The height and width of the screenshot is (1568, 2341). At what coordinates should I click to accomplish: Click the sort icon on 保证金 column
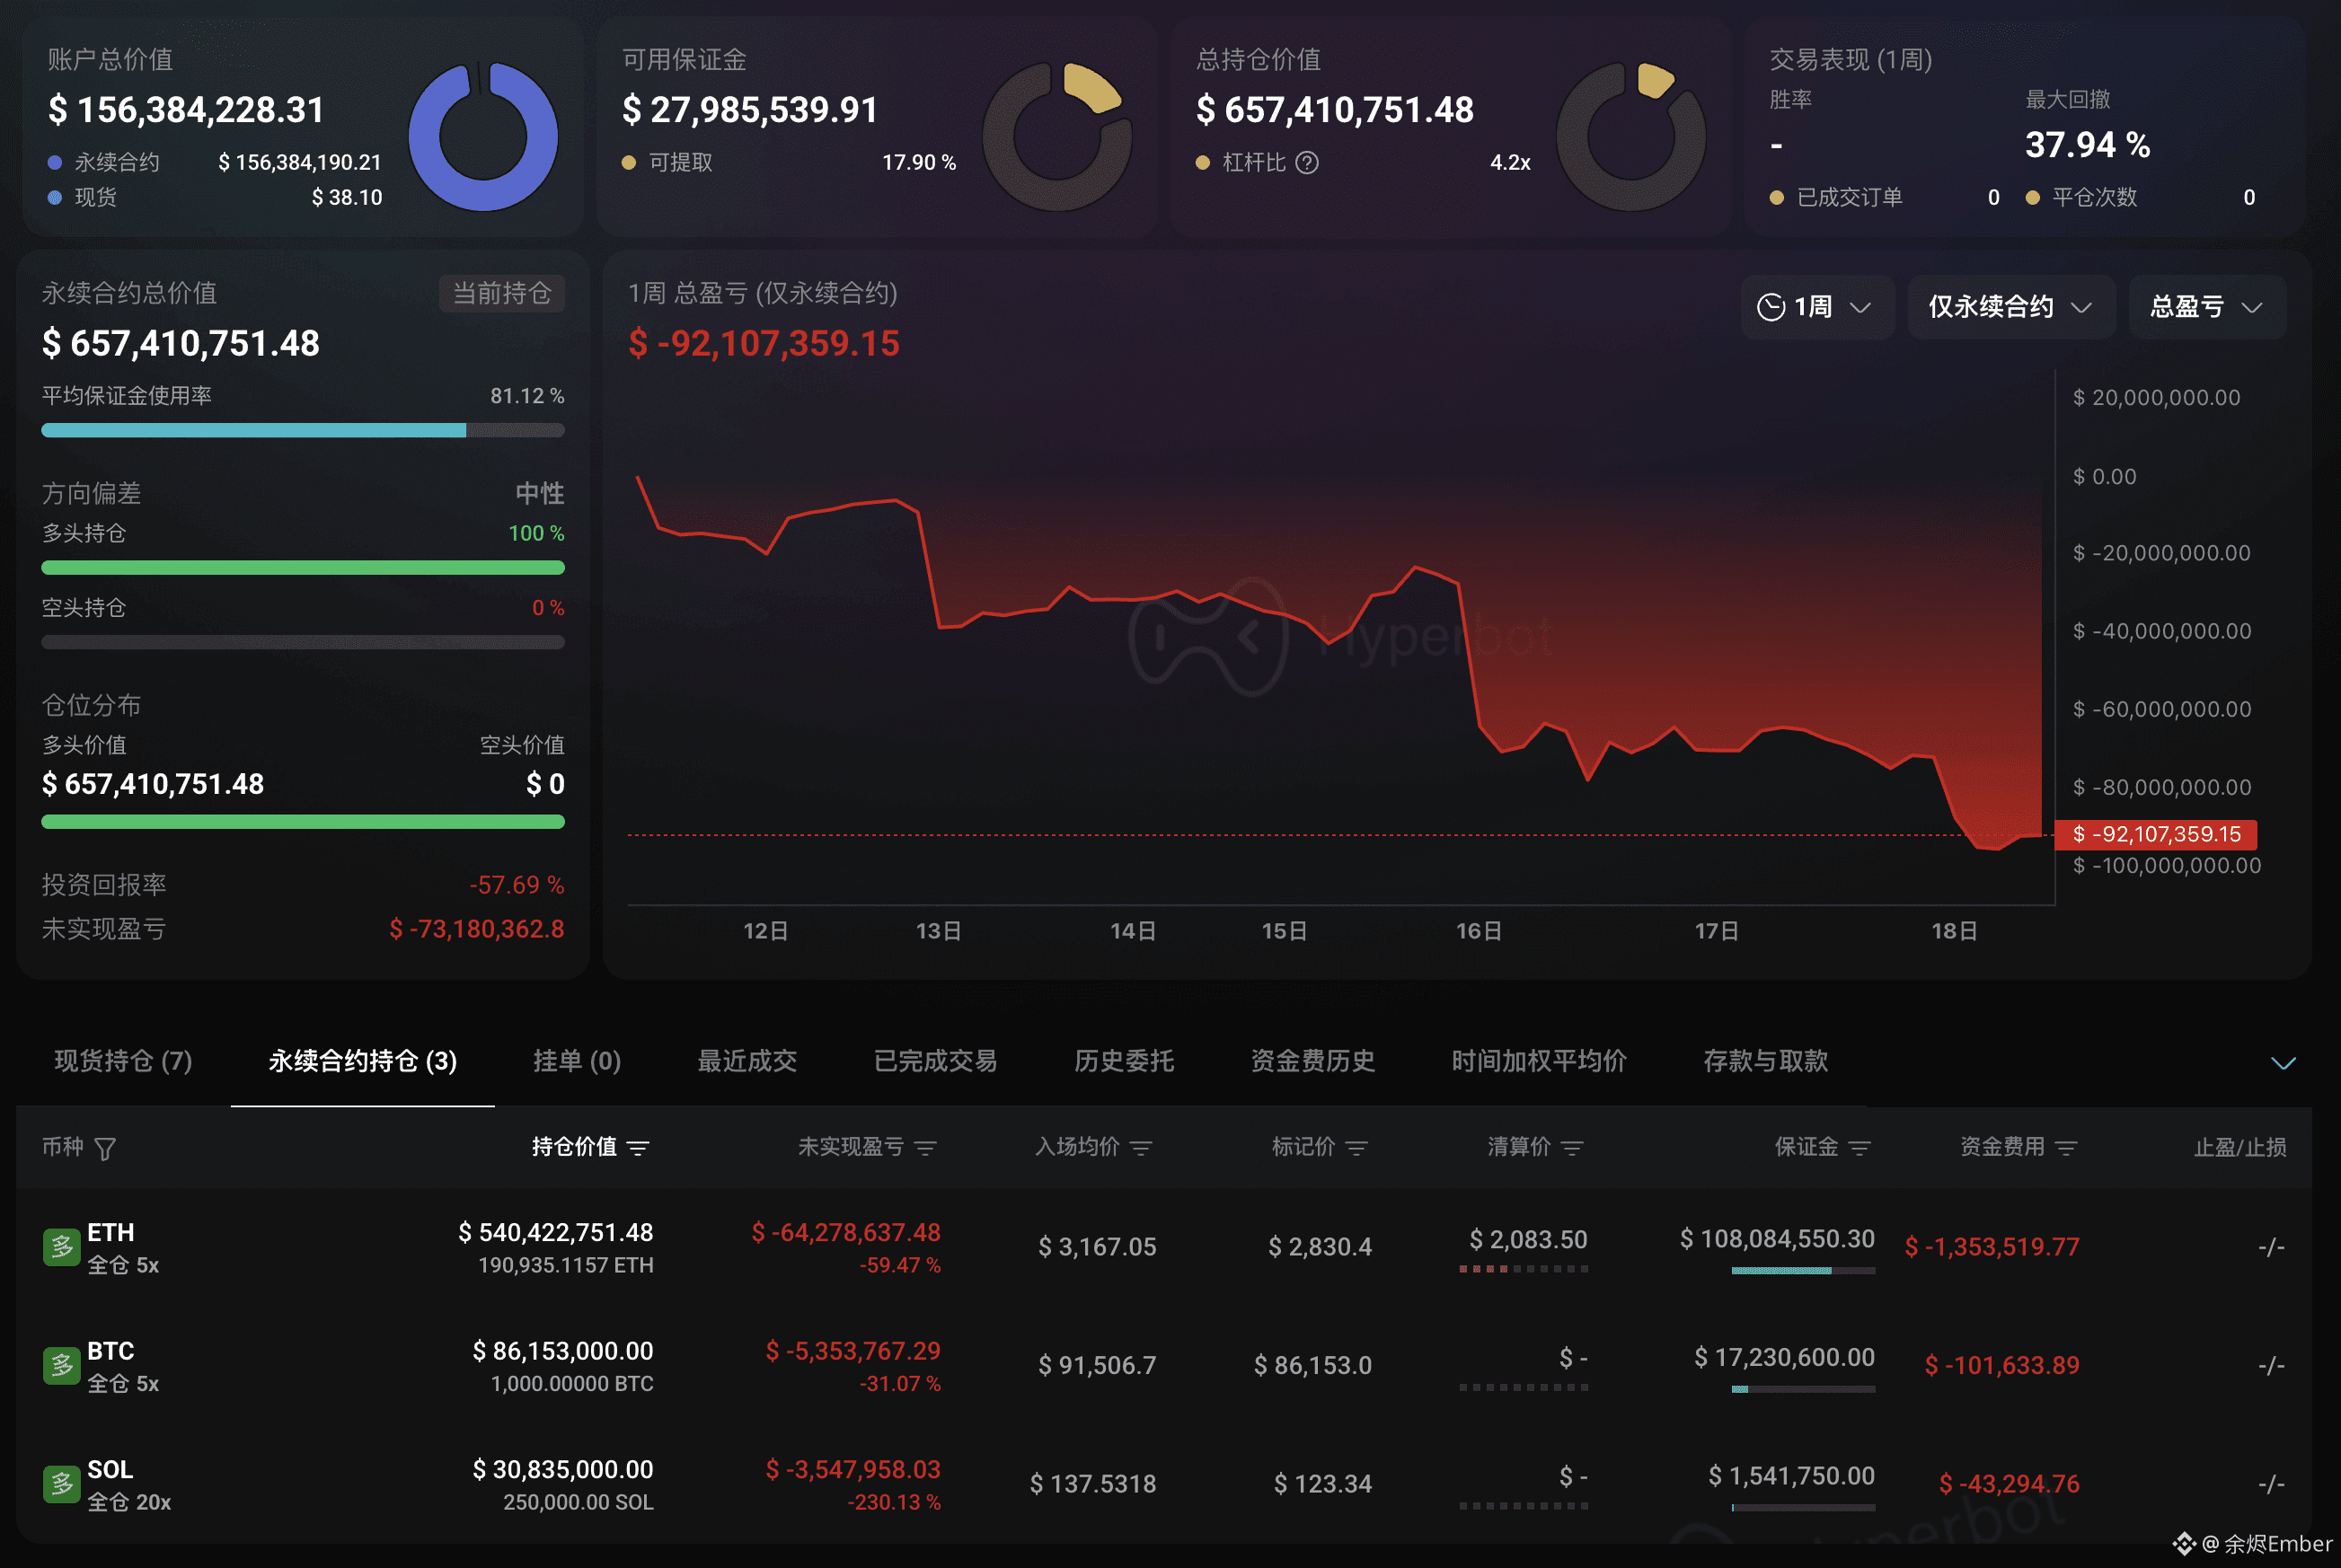1860,1148
